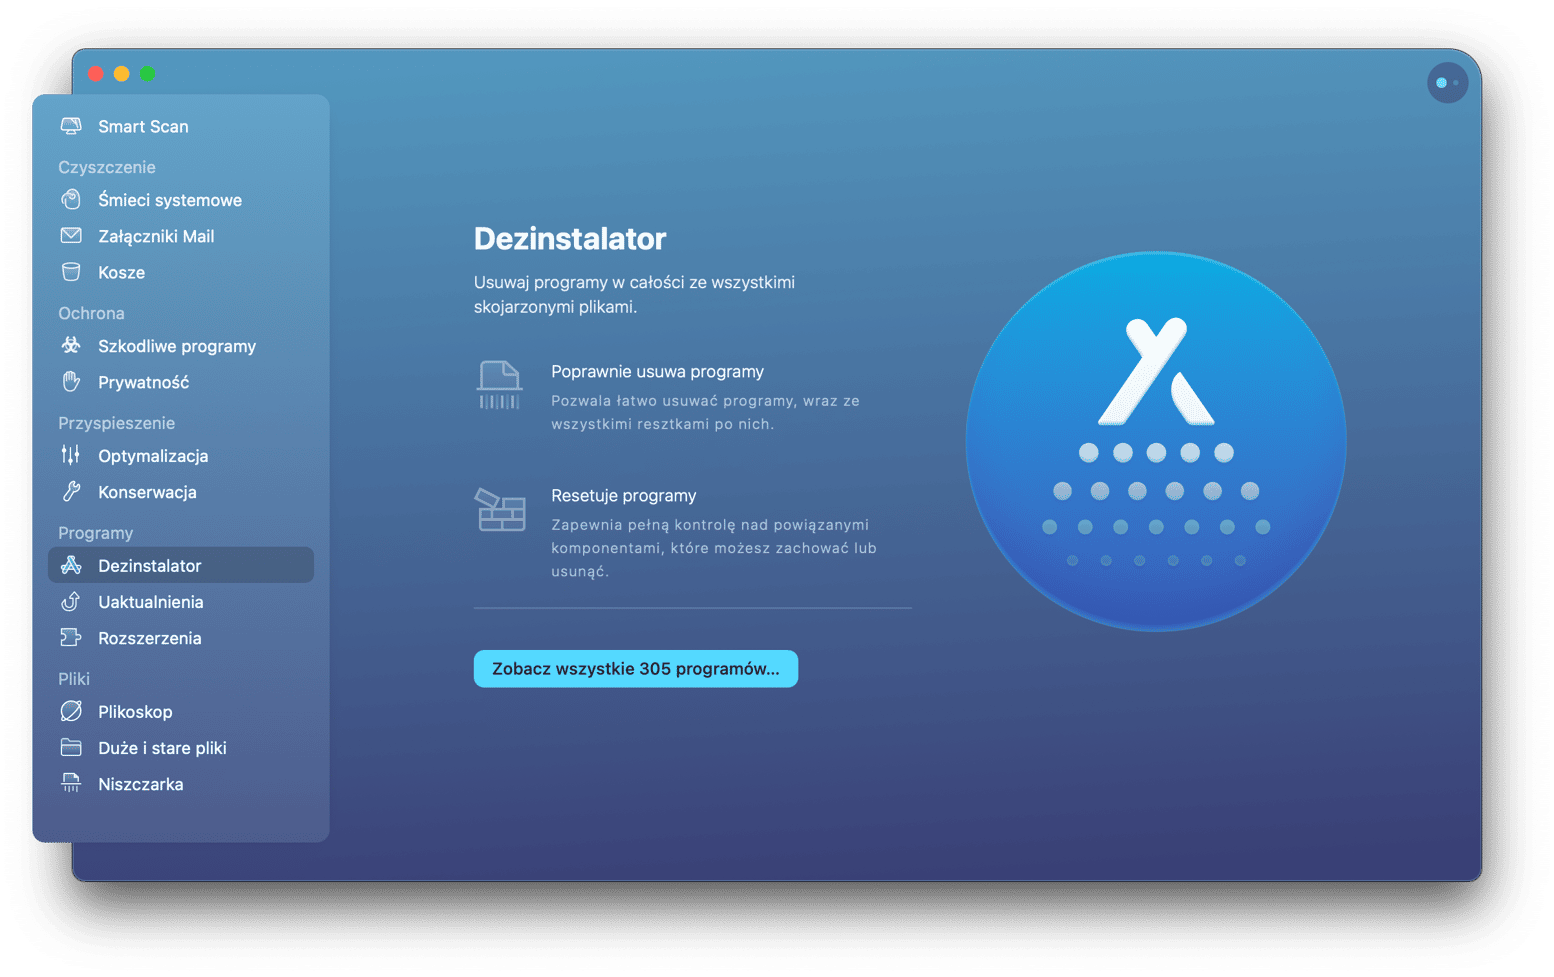Click the shredder icon beside Poprawnie usuwa programy
The image size is (1554, 977).
499,386
